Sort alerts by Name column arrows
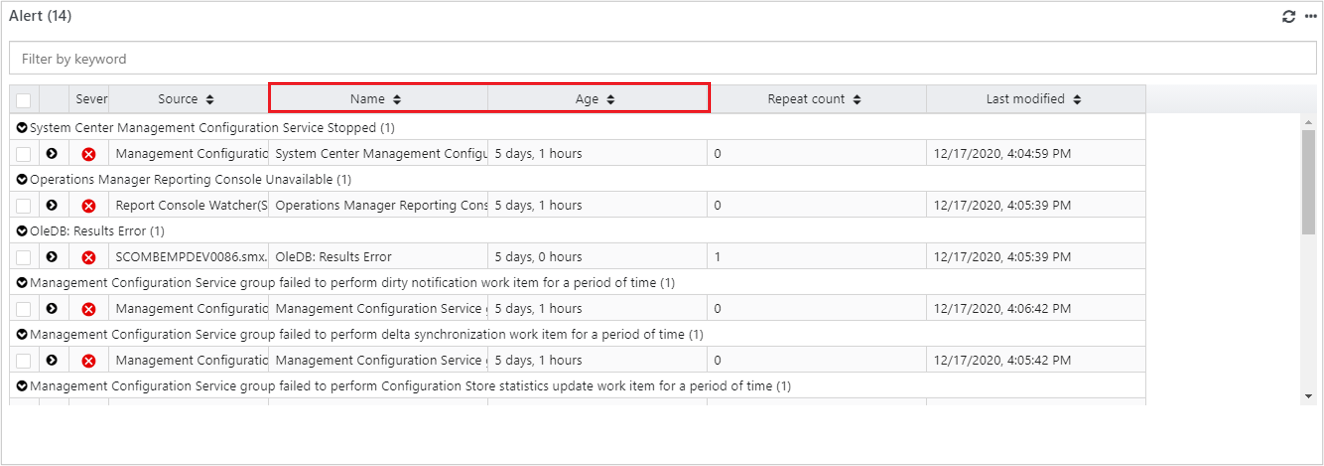This screenshot has height=466, width=1324. 397,99
